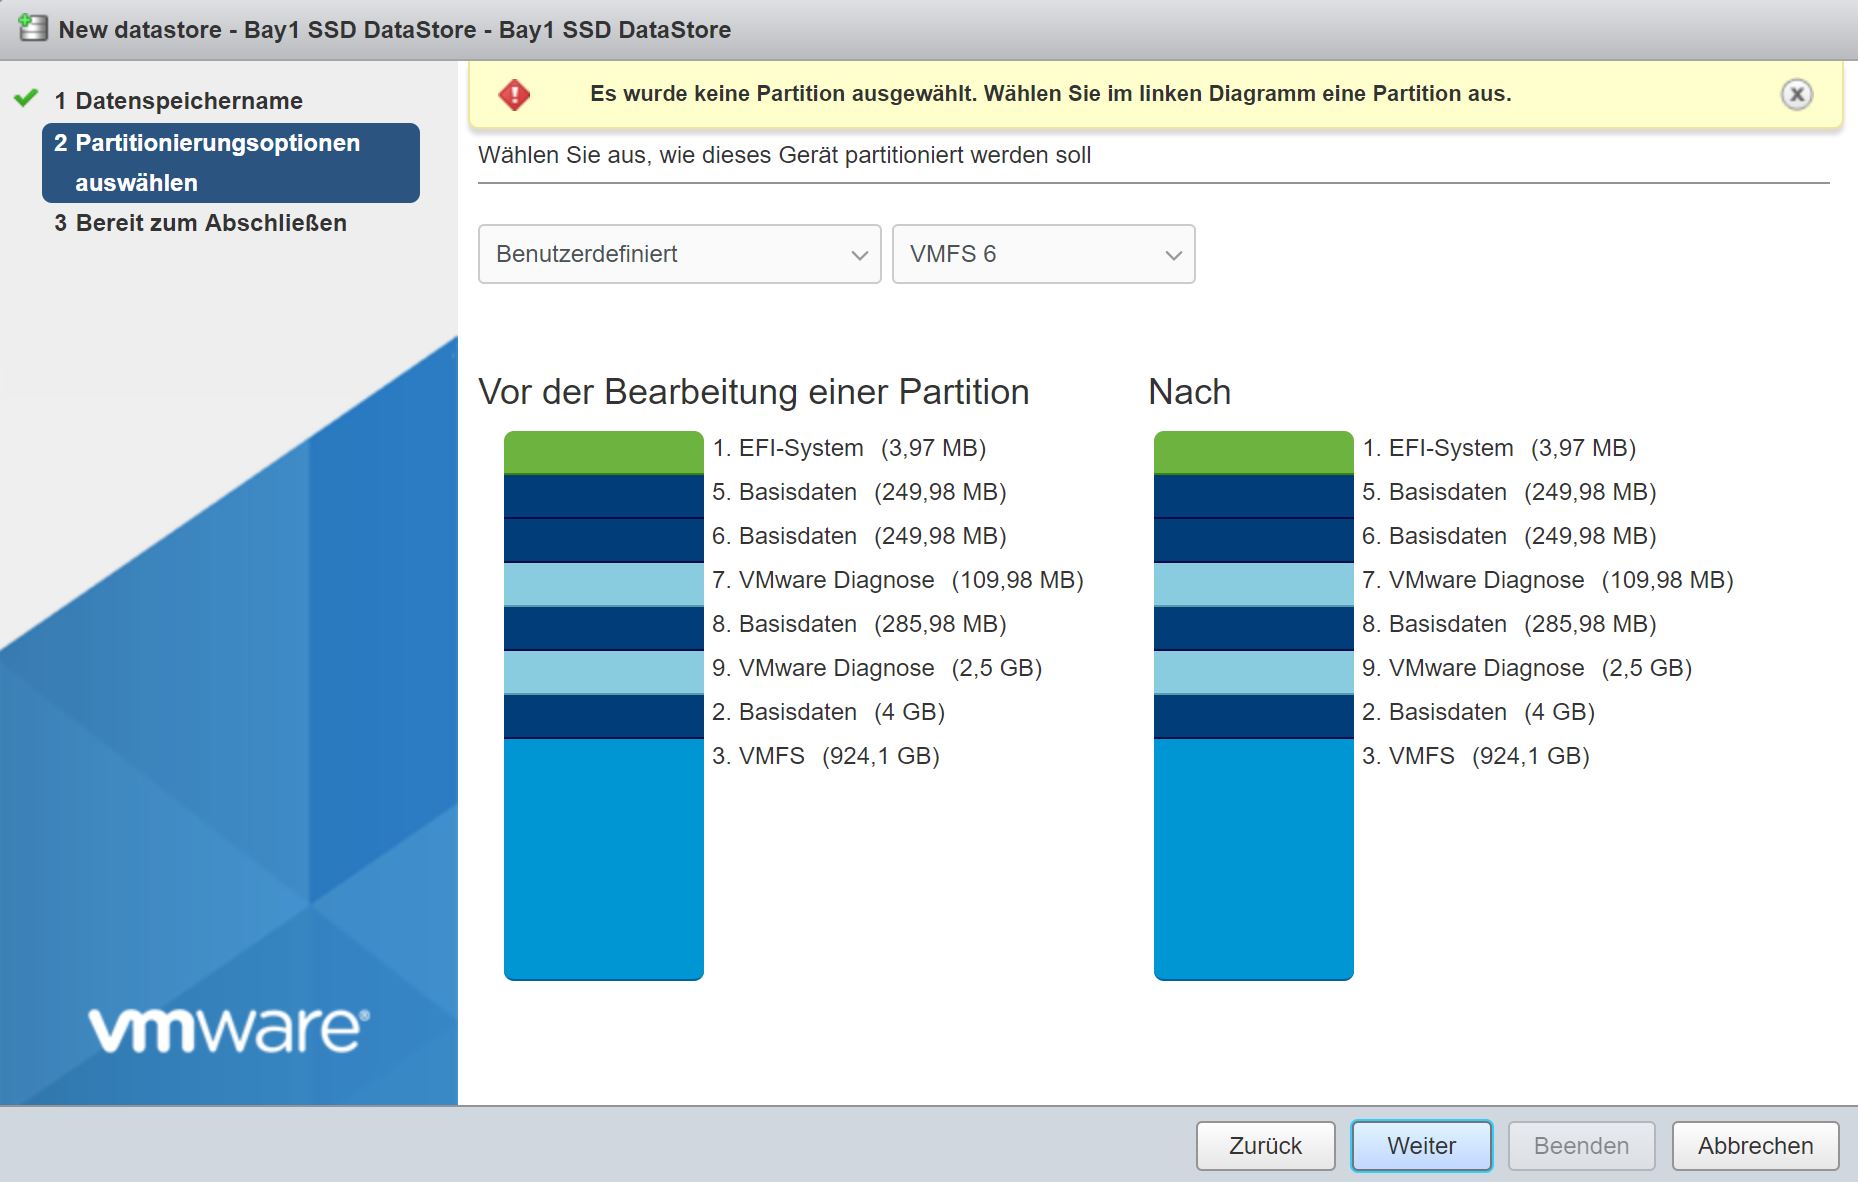Image resolution: width=1858 pixels, height=1182 pixels.
Task: Select step 3 Bereit zum Abschließen
Action: [211, 223]
